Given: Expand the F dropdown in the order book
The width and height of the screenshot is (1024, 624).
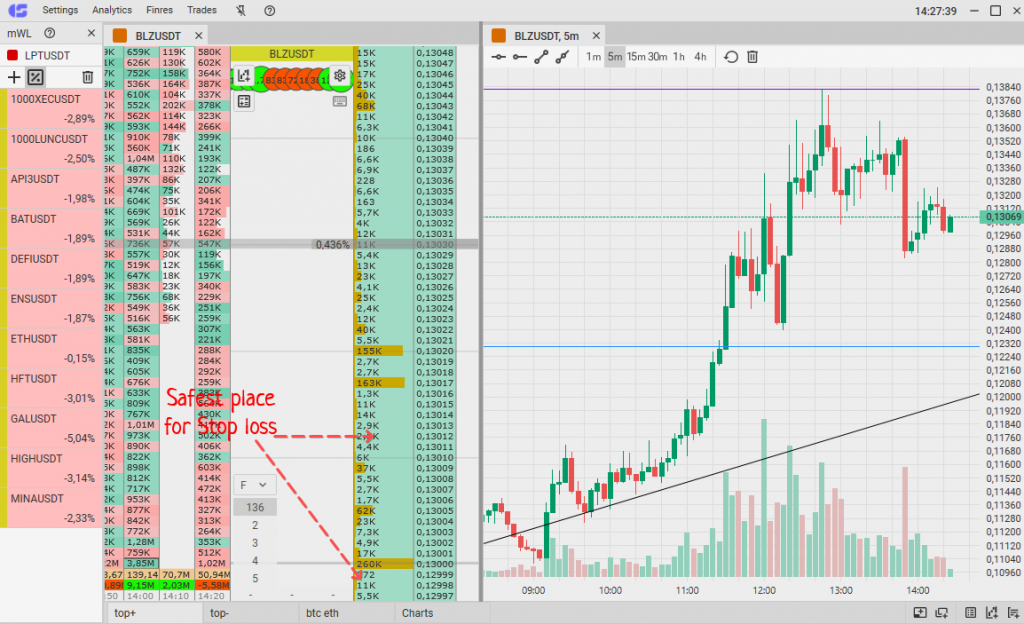Looking at the screenshot, I should [x=255, y=485].
